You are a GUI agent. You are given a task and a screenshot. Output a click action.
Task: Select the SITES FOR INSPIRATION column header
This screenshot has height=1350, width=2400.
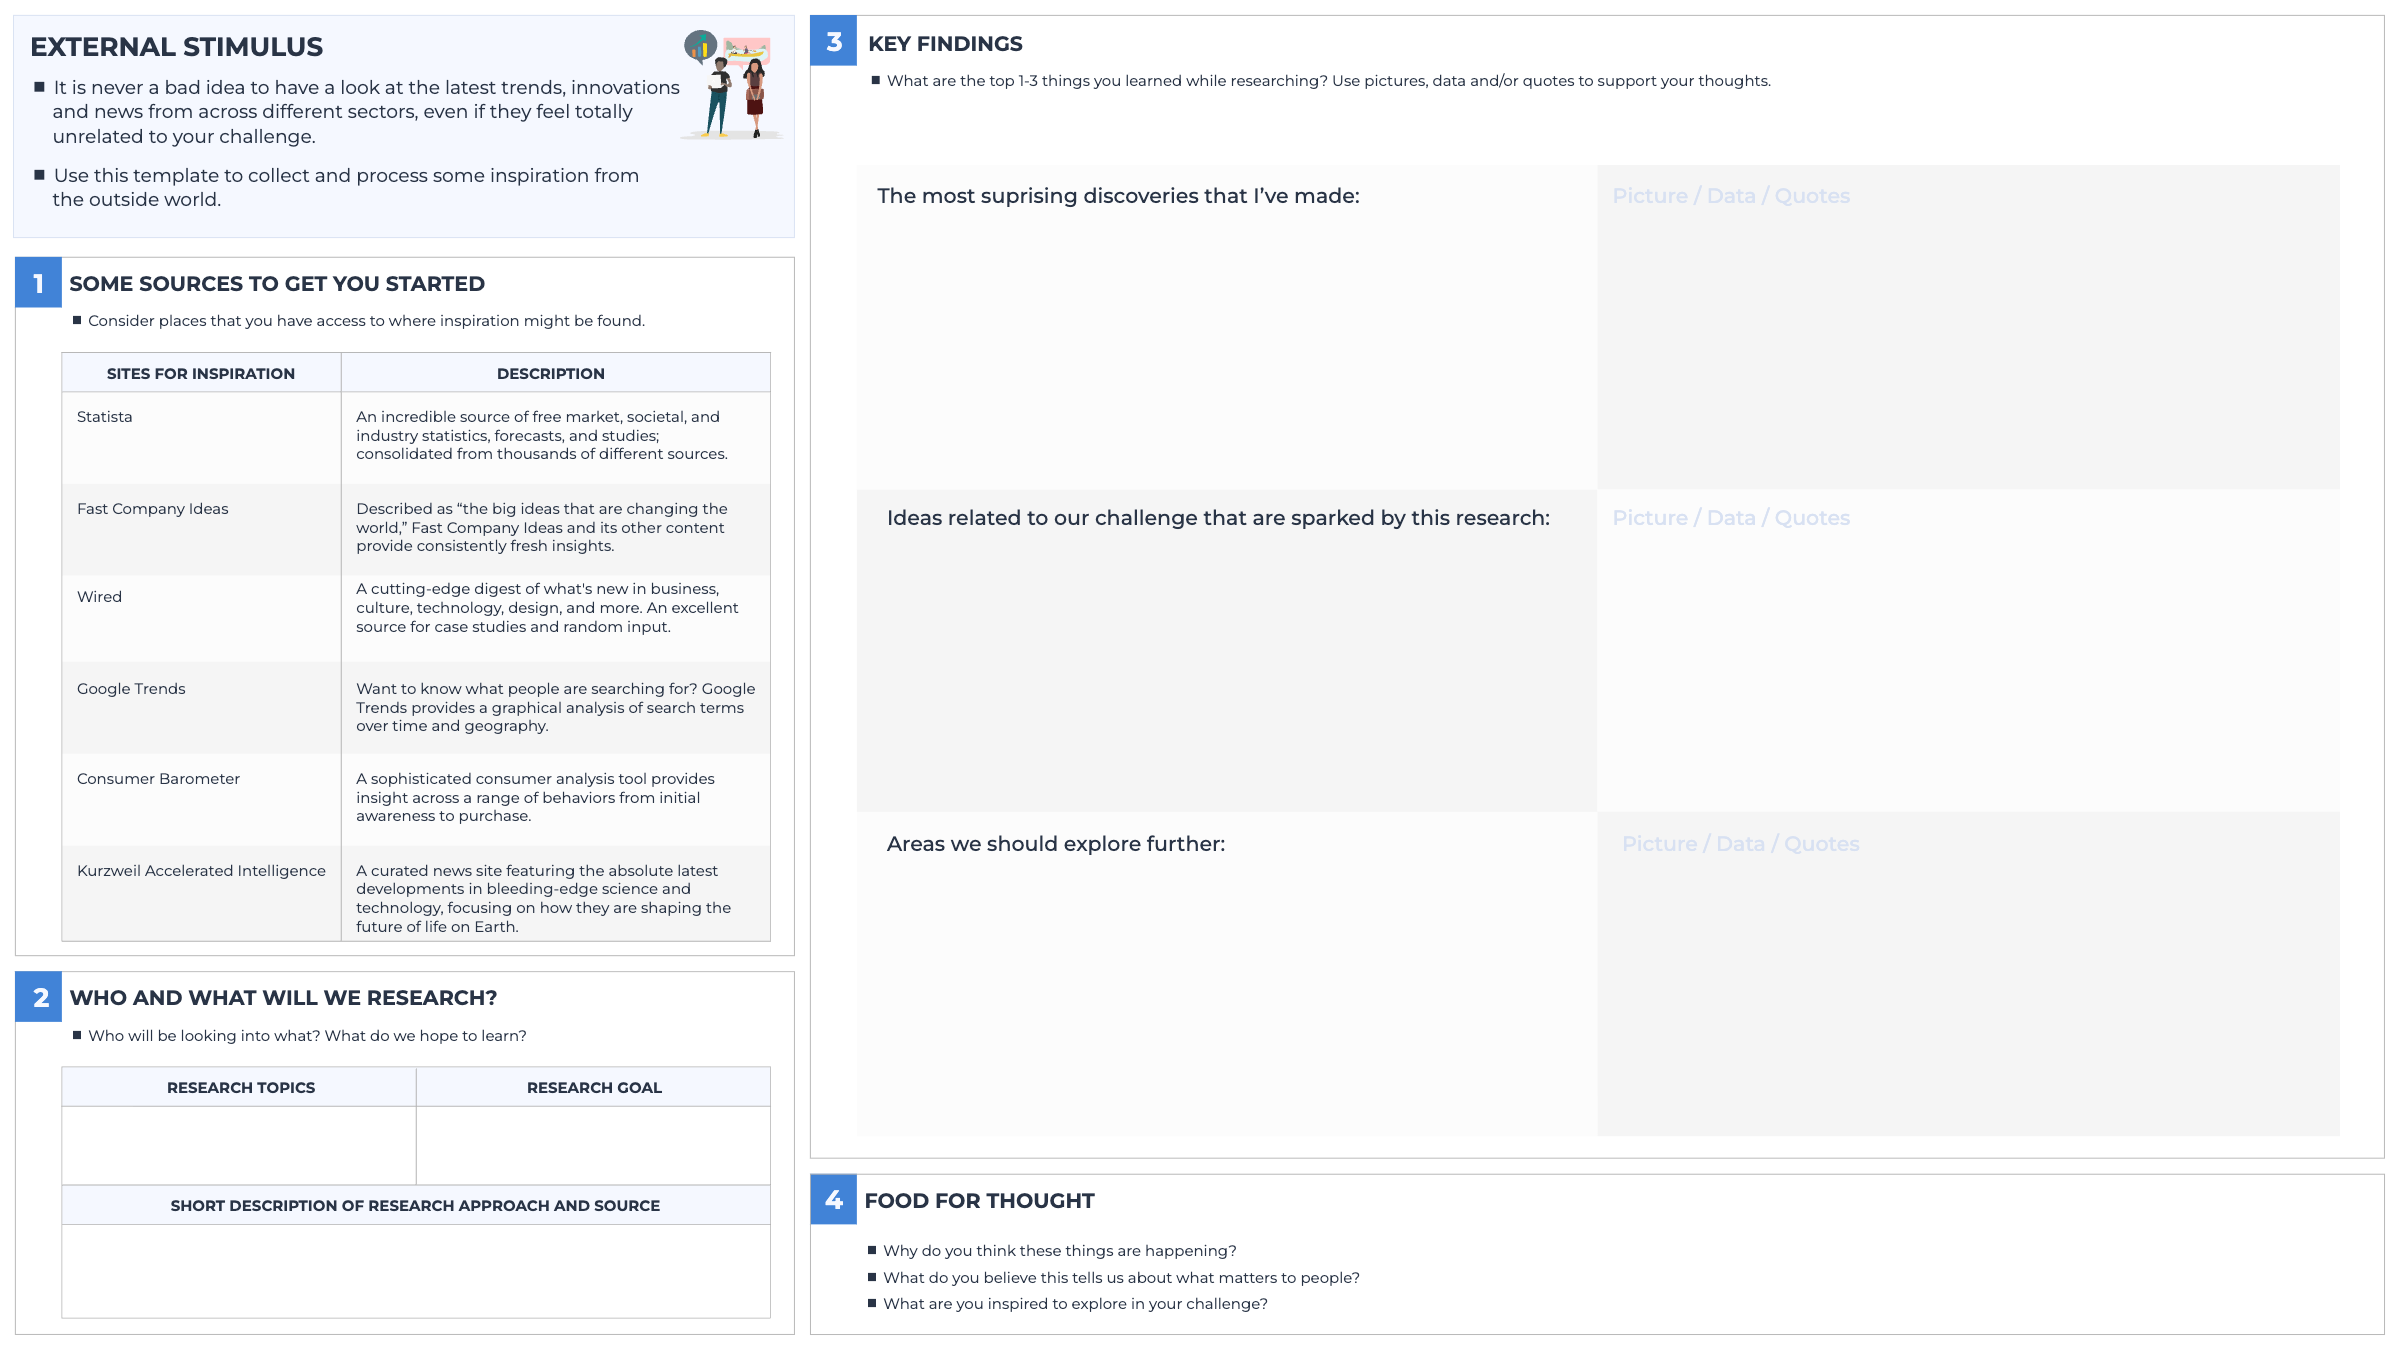coord(201,373)
